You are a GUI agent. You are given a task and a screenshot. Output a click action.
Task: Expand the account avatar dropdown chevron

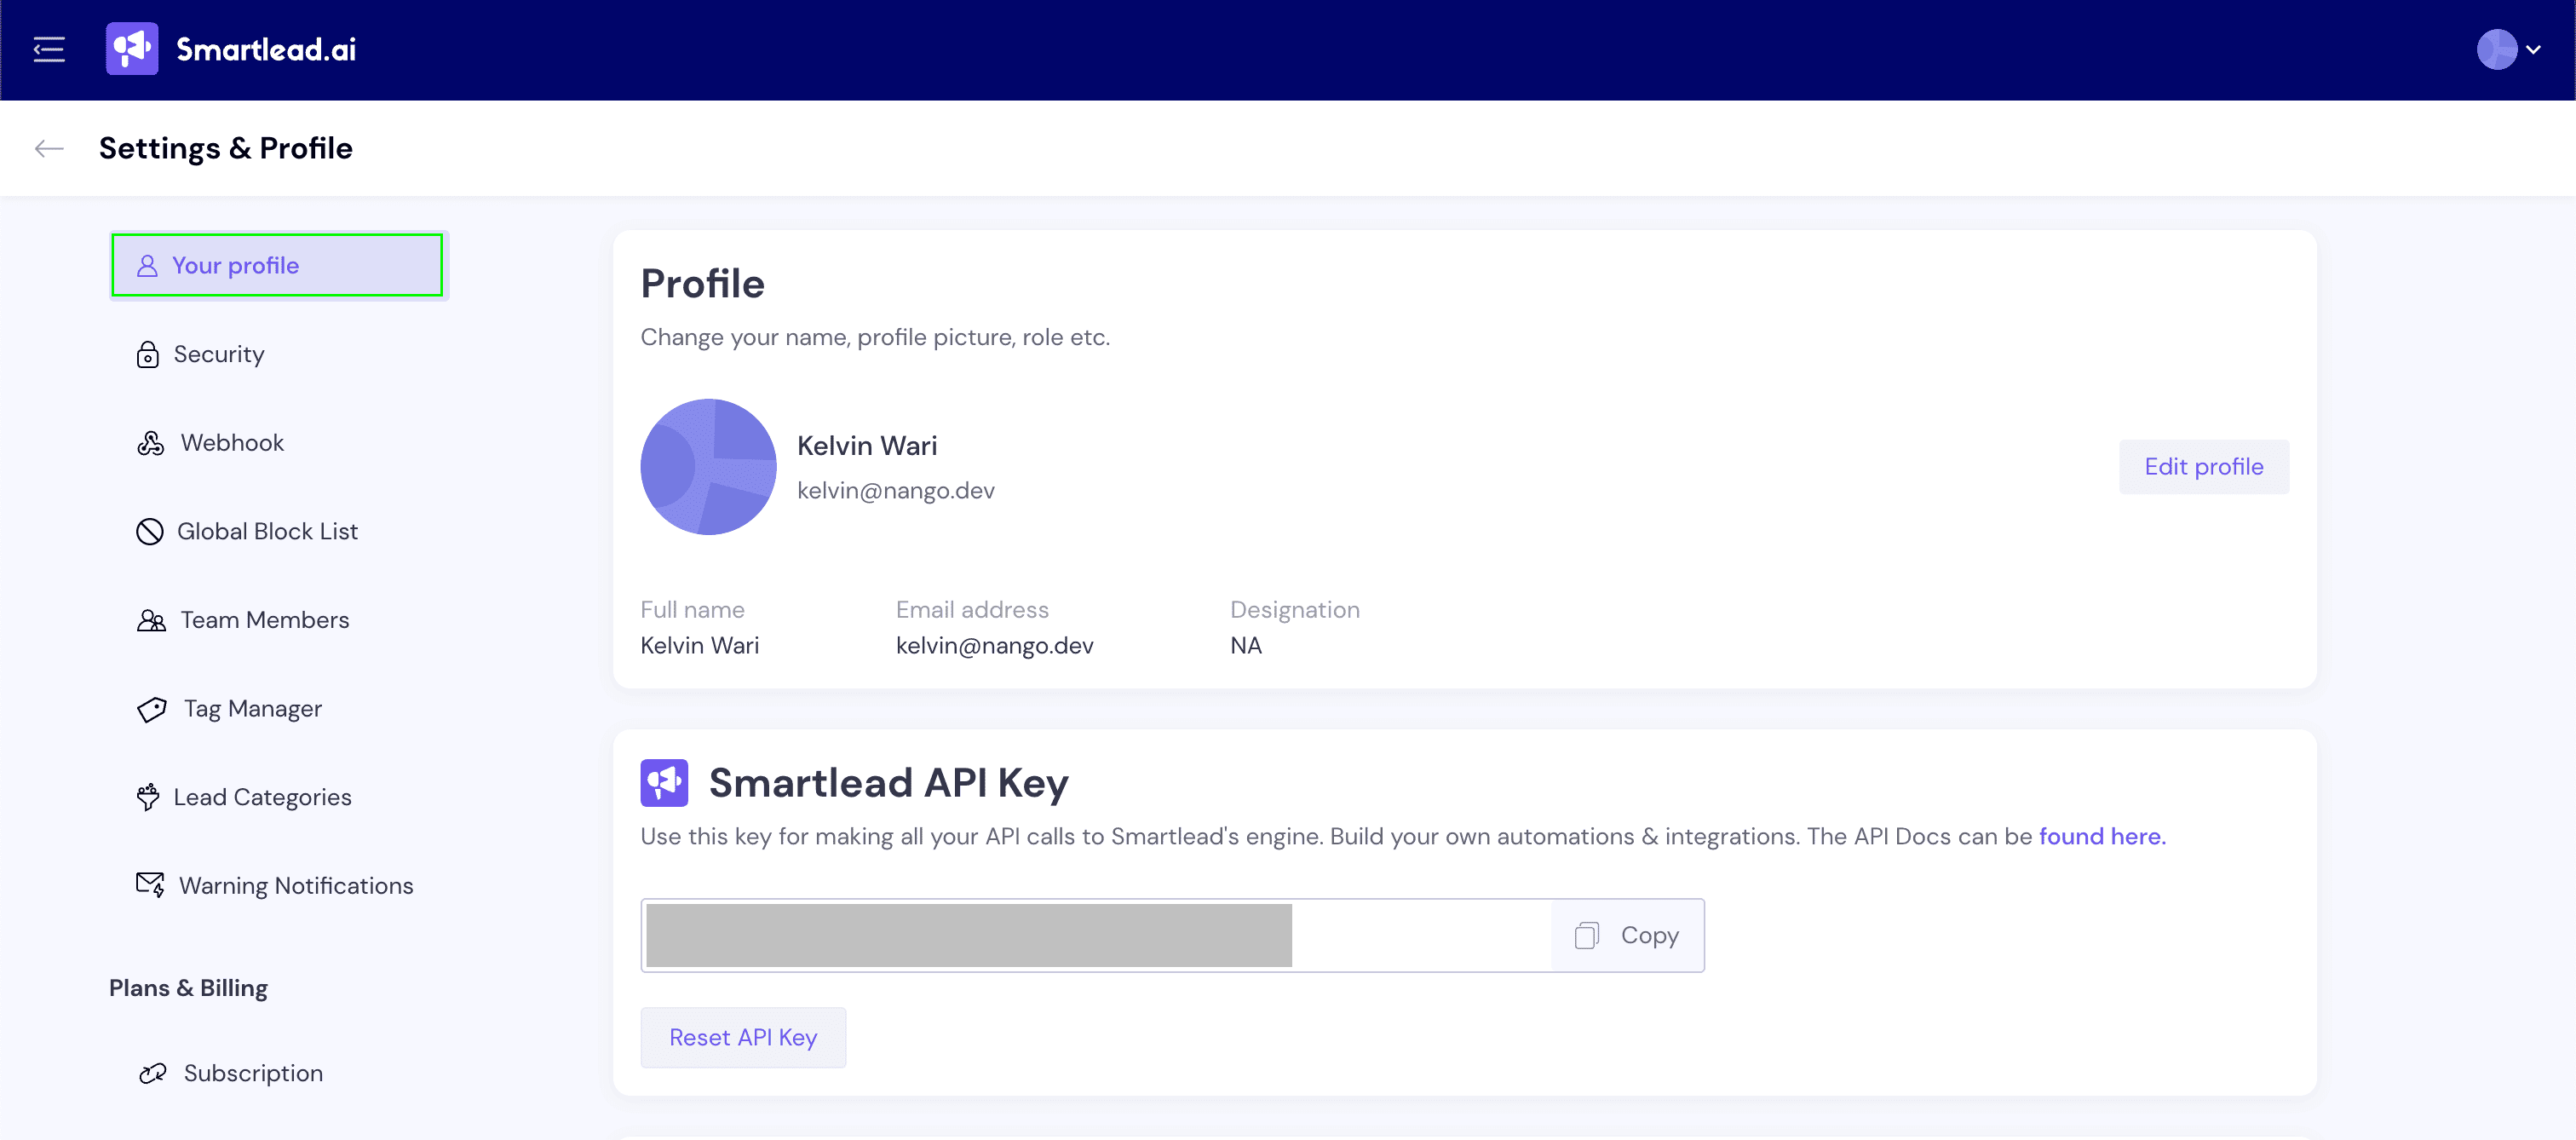pyautogui.click(x=2533, y=49)
